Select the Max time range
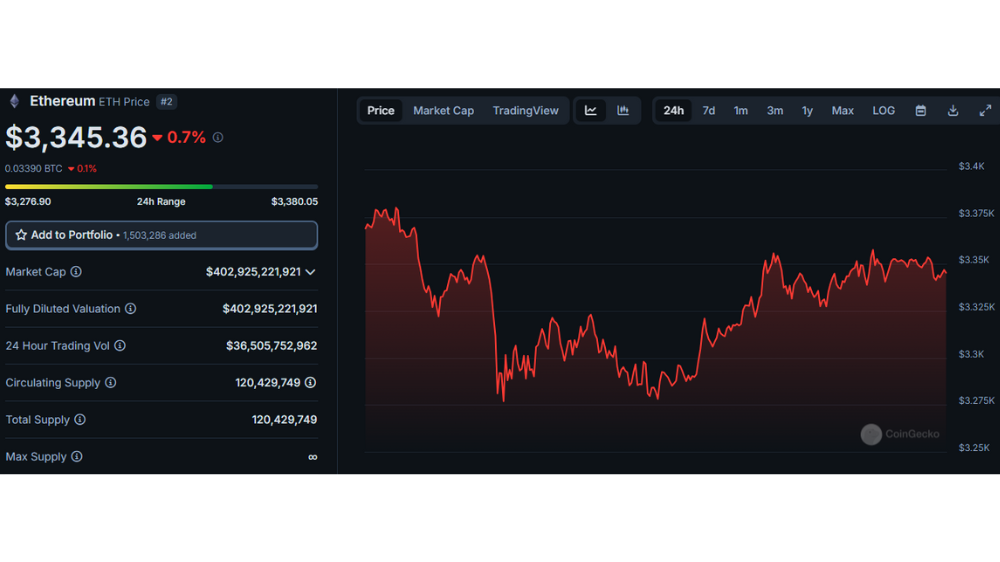The height and width of the screenshot is (562, 1000). pyautogui.click(x=842, y=110)
